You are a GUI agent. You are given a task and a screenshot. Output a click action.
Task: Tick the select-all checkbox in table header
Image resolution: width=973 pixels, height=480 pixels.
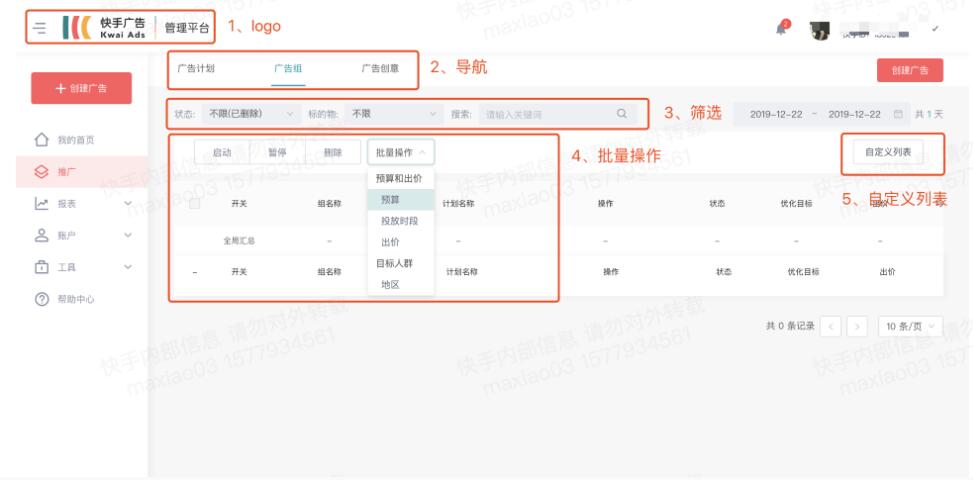tap(195, 203)
